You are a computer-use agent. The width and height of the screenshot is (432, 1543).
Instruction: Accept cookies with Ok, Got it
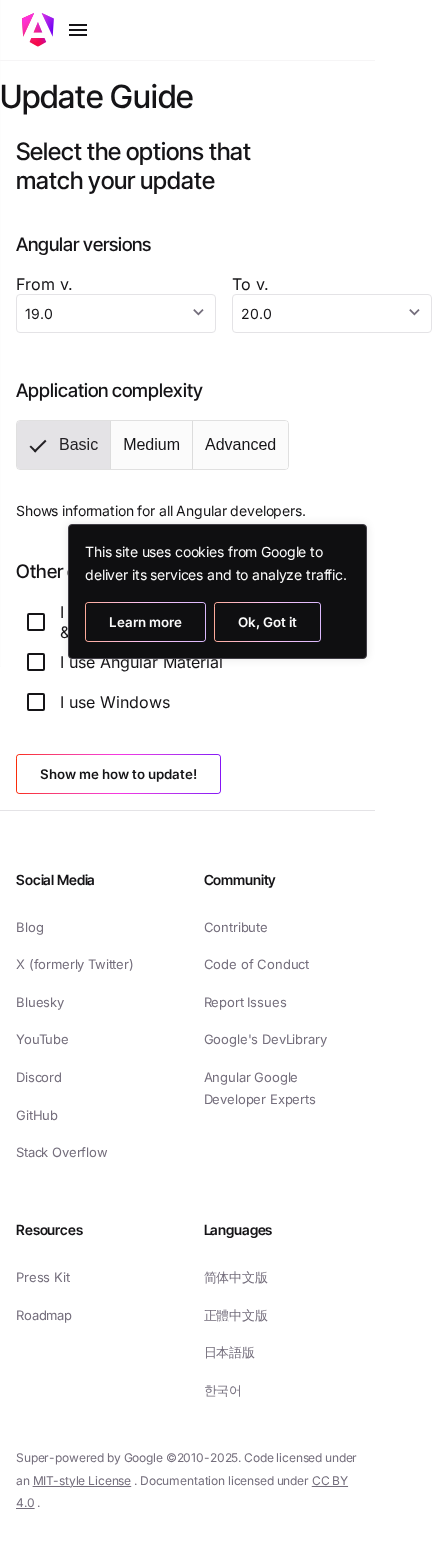(267, 622)
